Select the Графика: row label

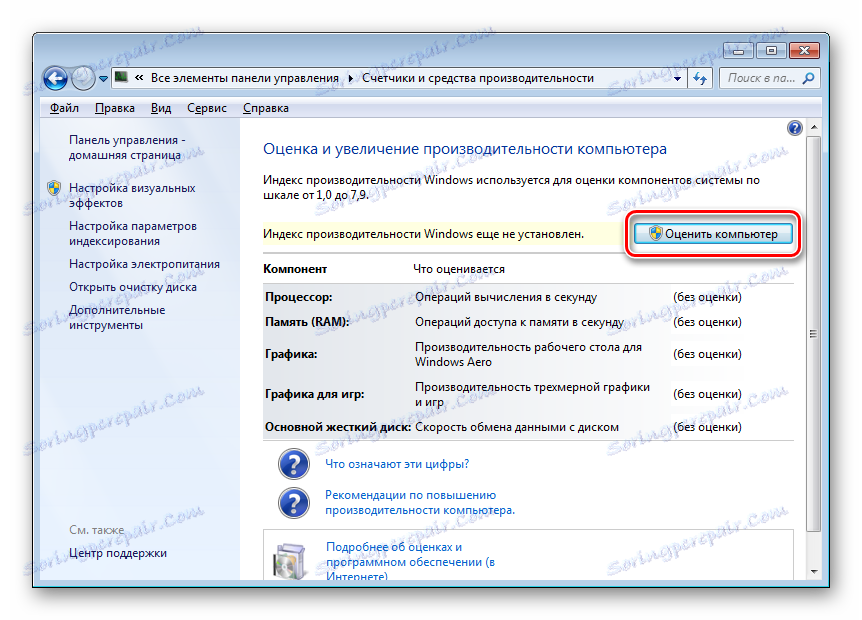tap(291, 355)
